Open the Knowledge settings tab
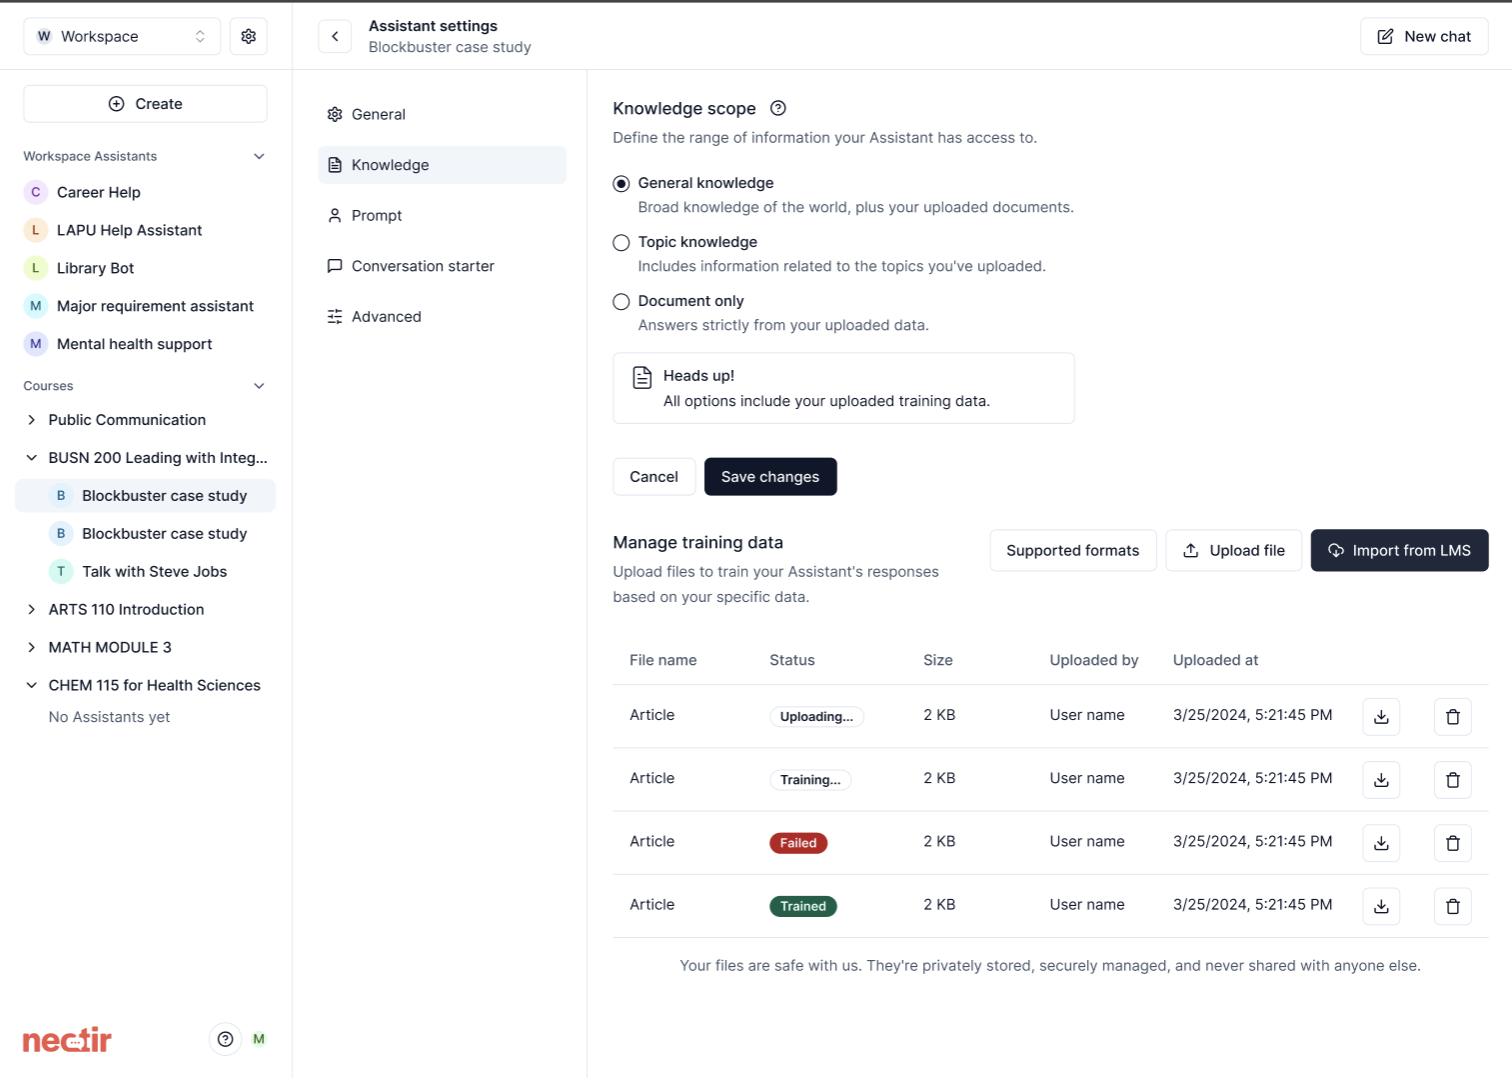 (442, 165)
